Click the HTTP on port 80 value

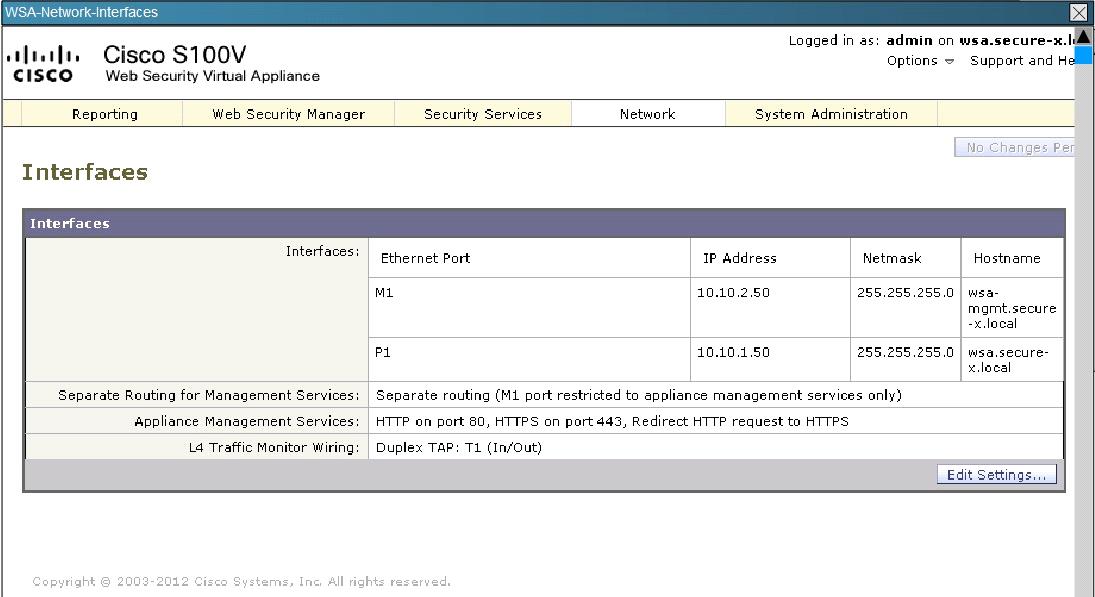(612, 422)
